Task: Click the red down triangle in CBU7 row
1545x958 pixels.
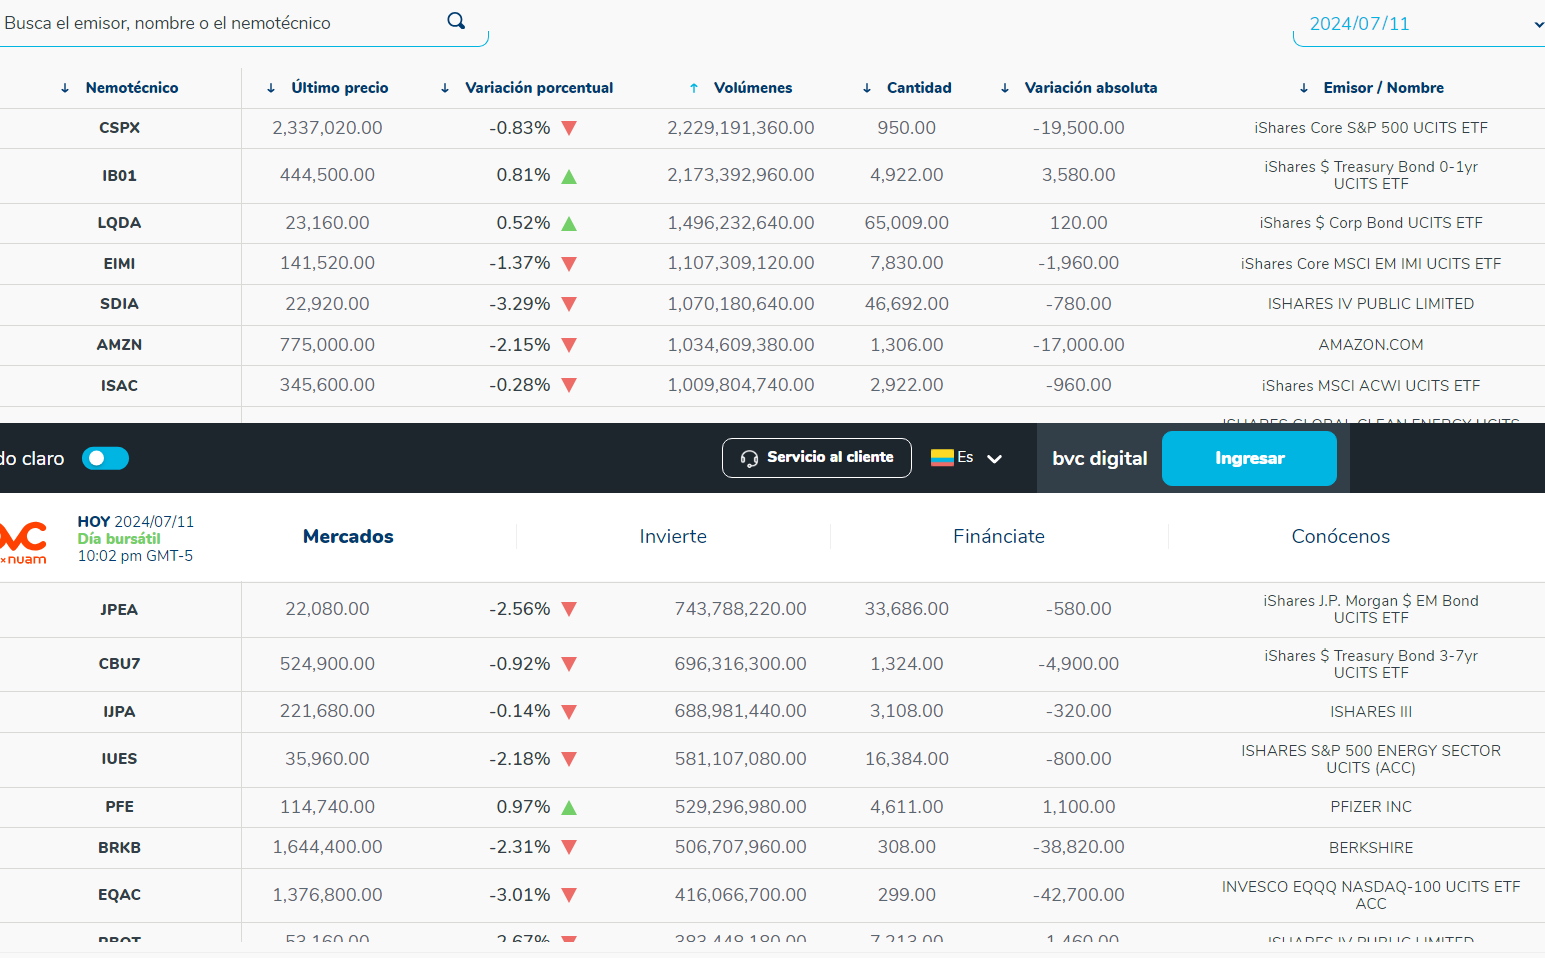Action: pos(569,664)
